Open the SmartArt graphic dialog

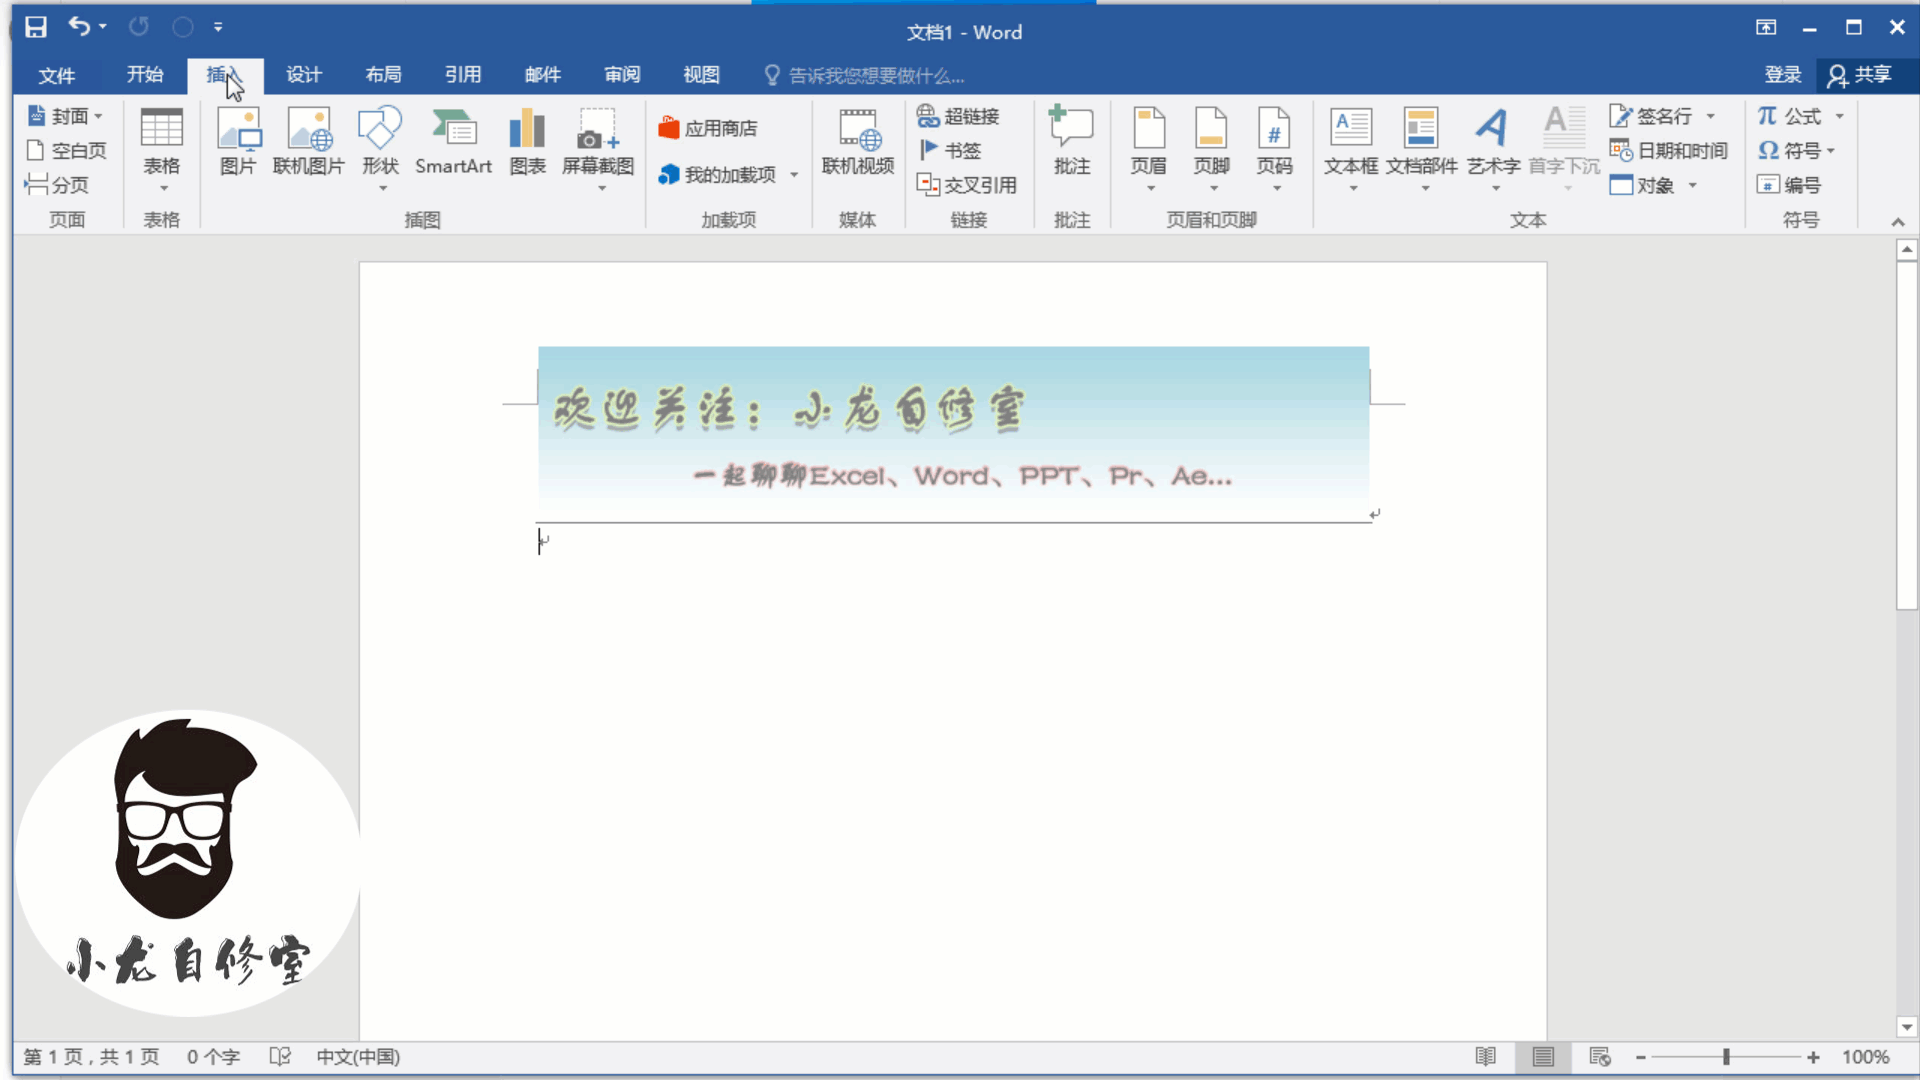453,141
